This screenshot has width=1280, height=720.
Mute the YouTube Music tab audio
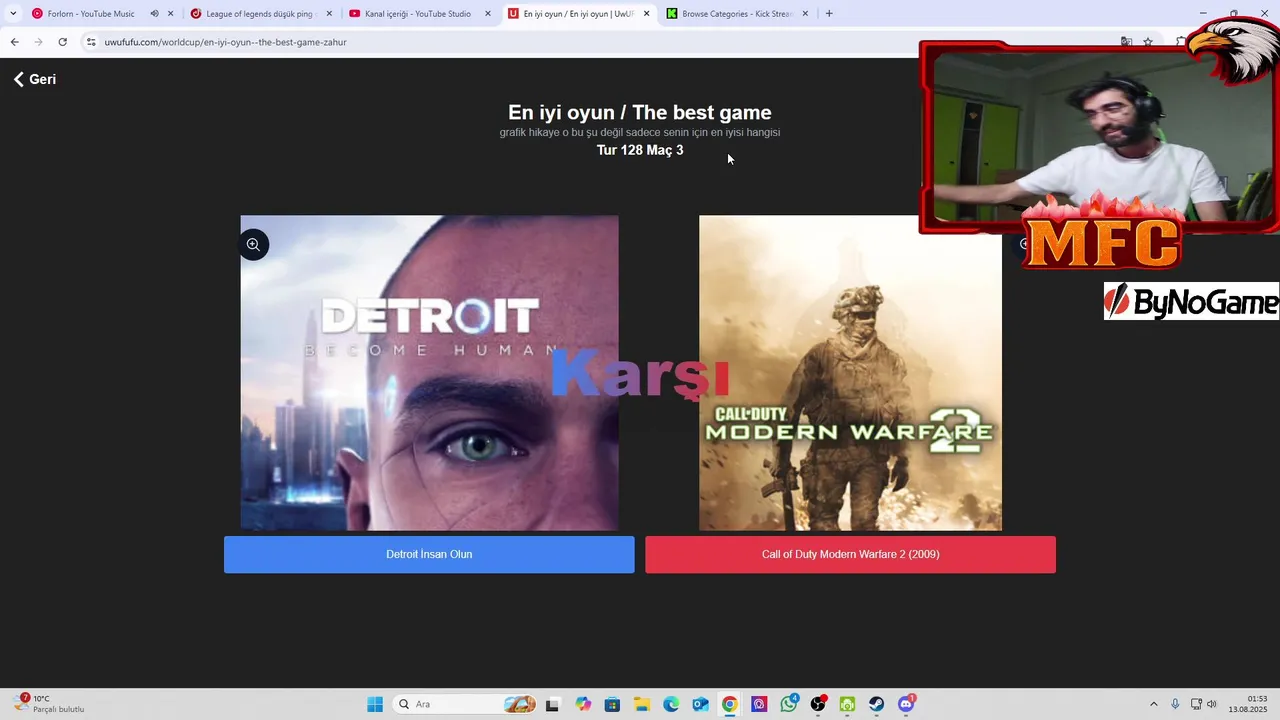[154, 14]
